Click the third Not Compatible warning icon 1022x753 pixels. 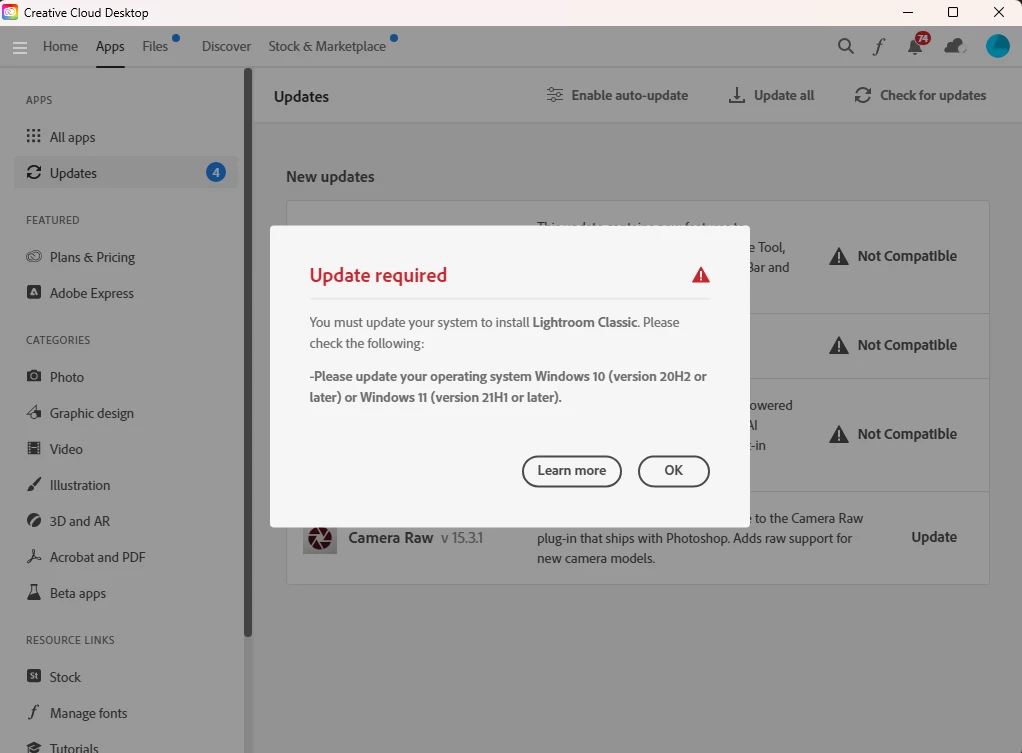(839, 434)
